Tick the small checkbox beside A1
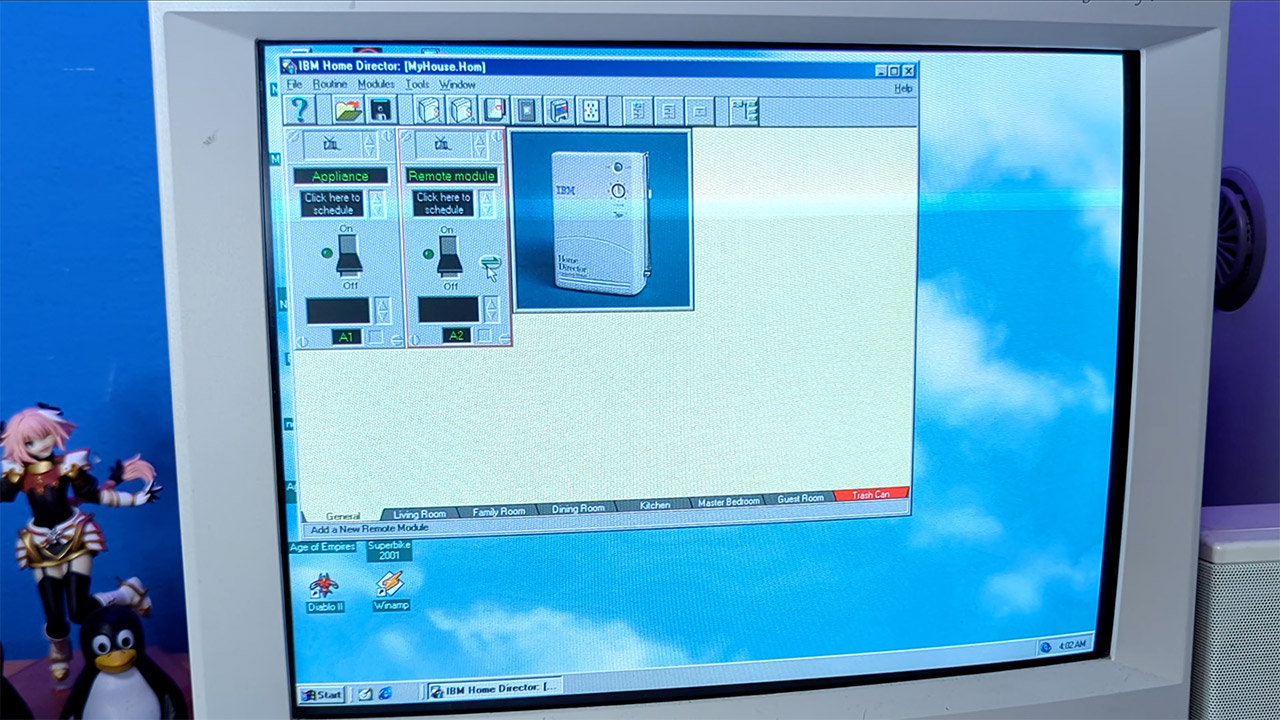This screenshot has height=720, width=1280. click(x=375, y=337)
